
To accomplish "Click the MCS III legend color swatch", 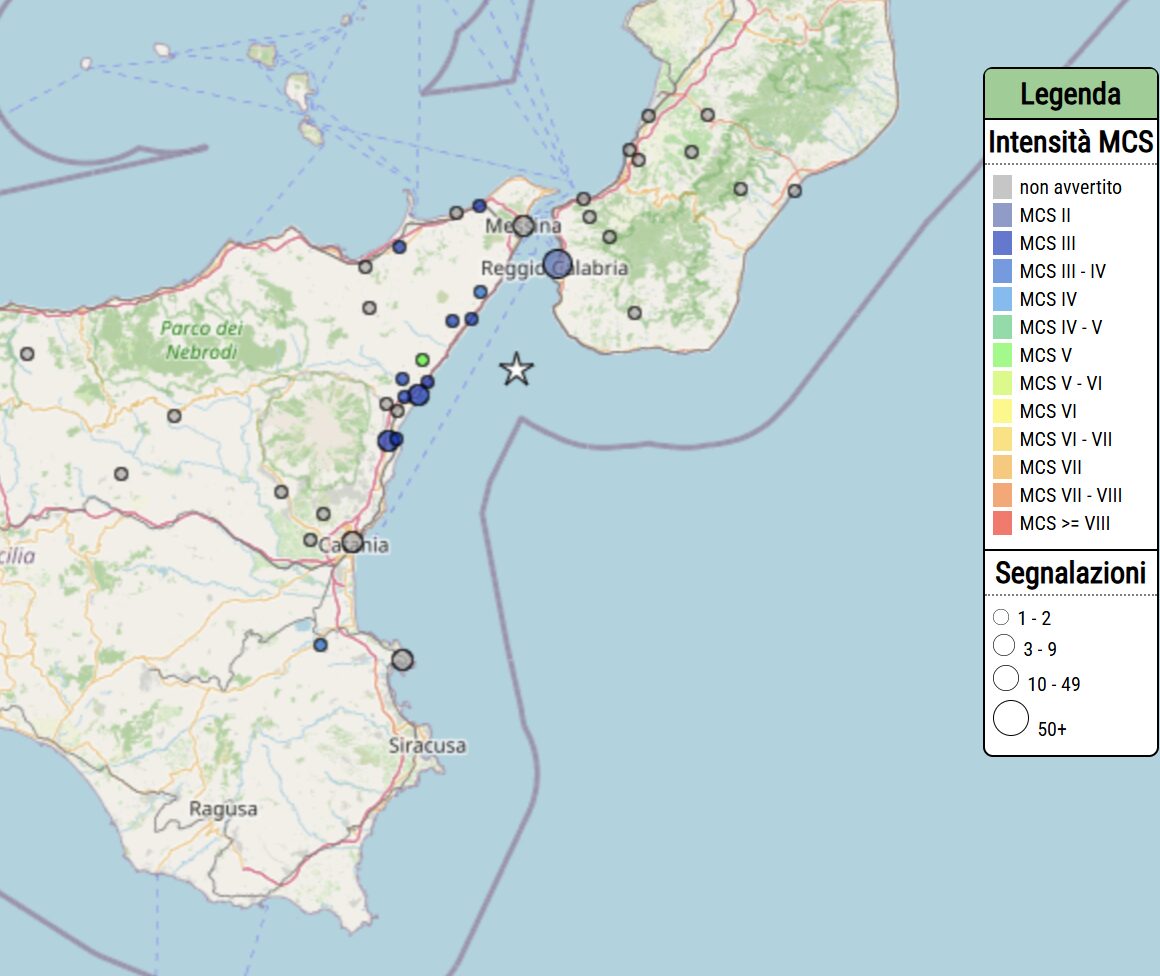I will pyautogui.click(x=1002, y=243).
